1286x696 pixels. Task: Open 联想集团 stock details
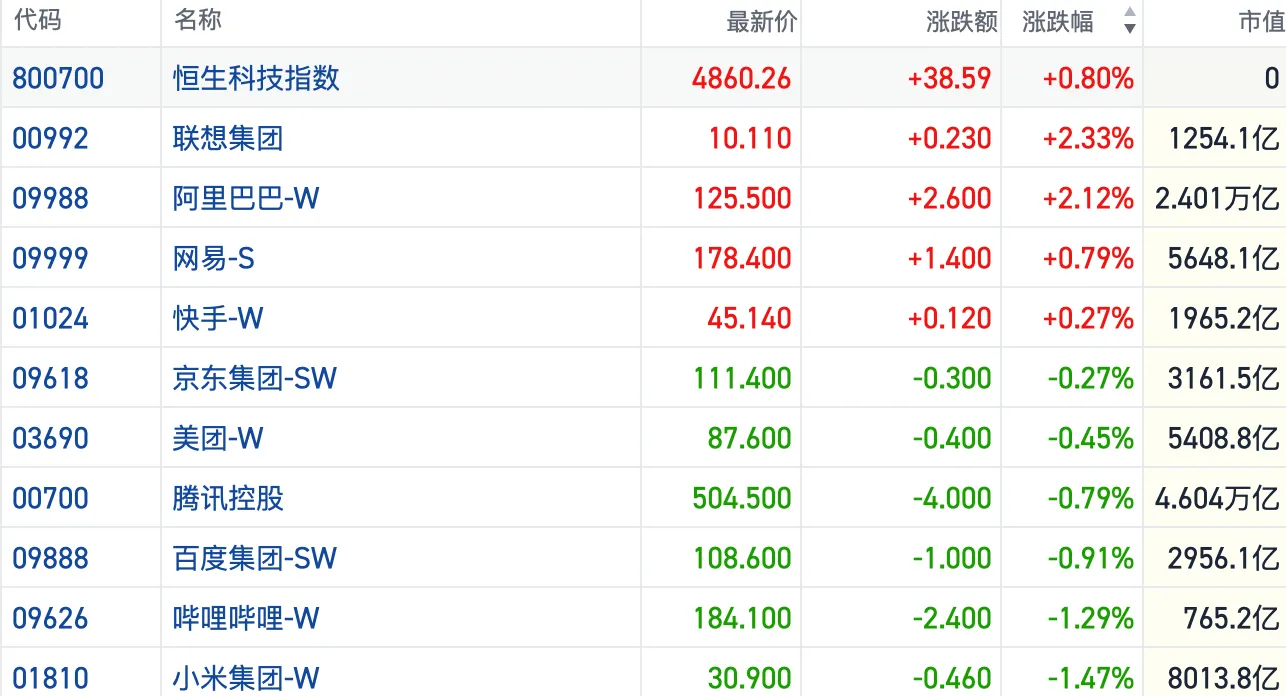pos(228,138)
